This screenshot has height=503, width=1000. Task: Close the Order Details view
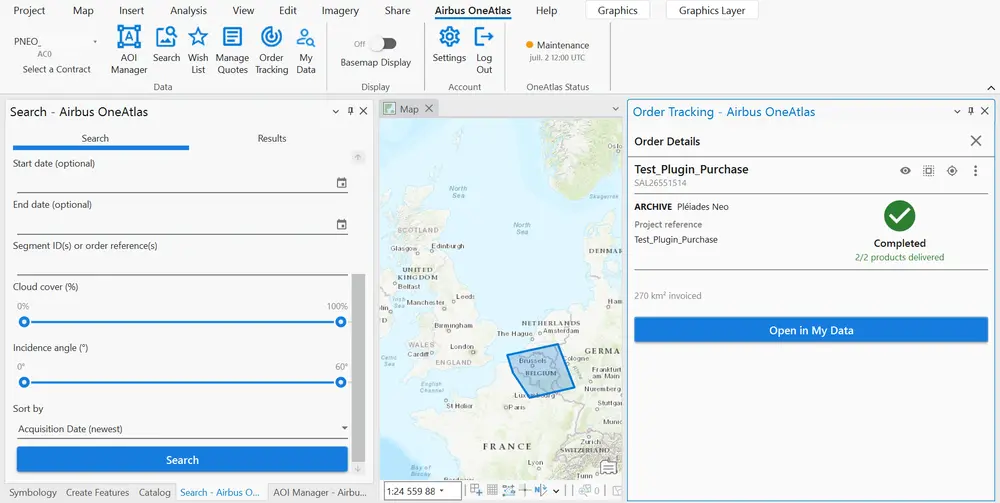tap(976, 141)
